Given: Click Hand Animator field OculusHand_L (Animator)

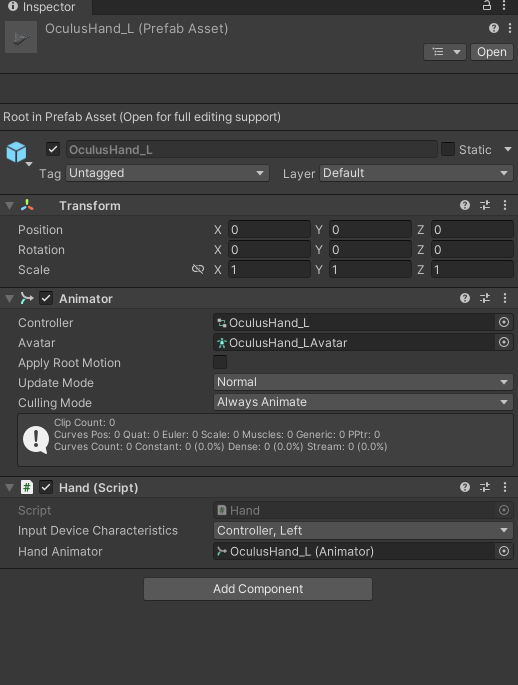Looking at the screenshot, I should click(x=354, y=551).
